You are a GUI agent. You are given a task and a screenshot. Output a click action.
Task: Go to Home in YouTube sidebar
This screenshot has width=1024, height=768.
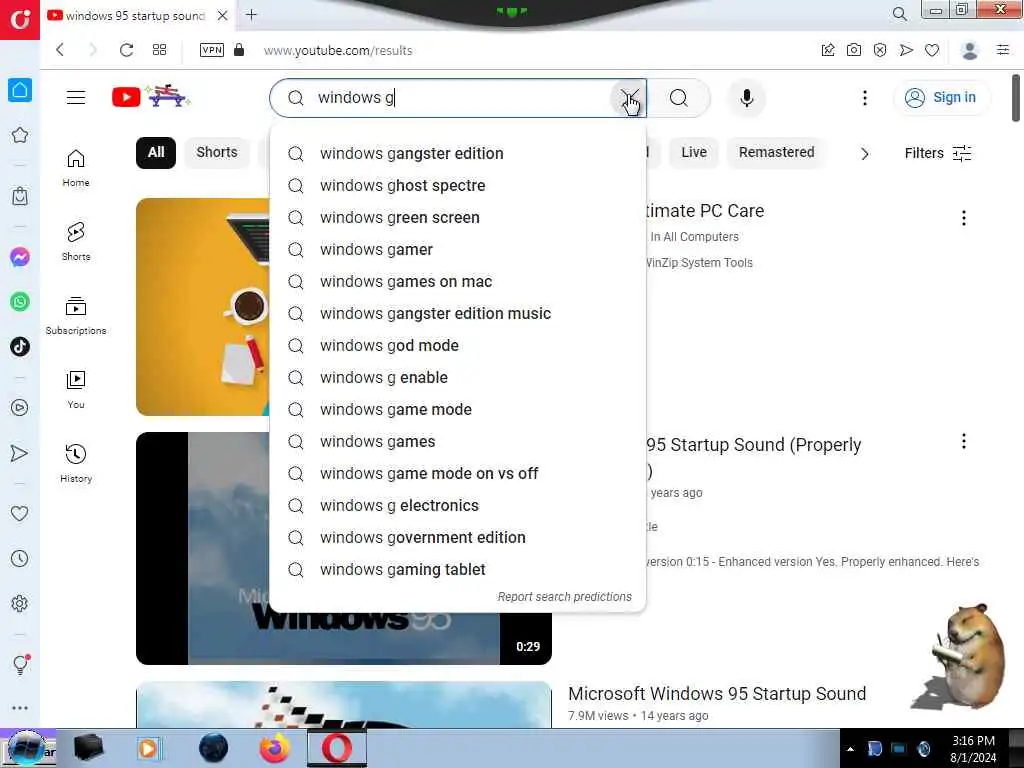76,168
